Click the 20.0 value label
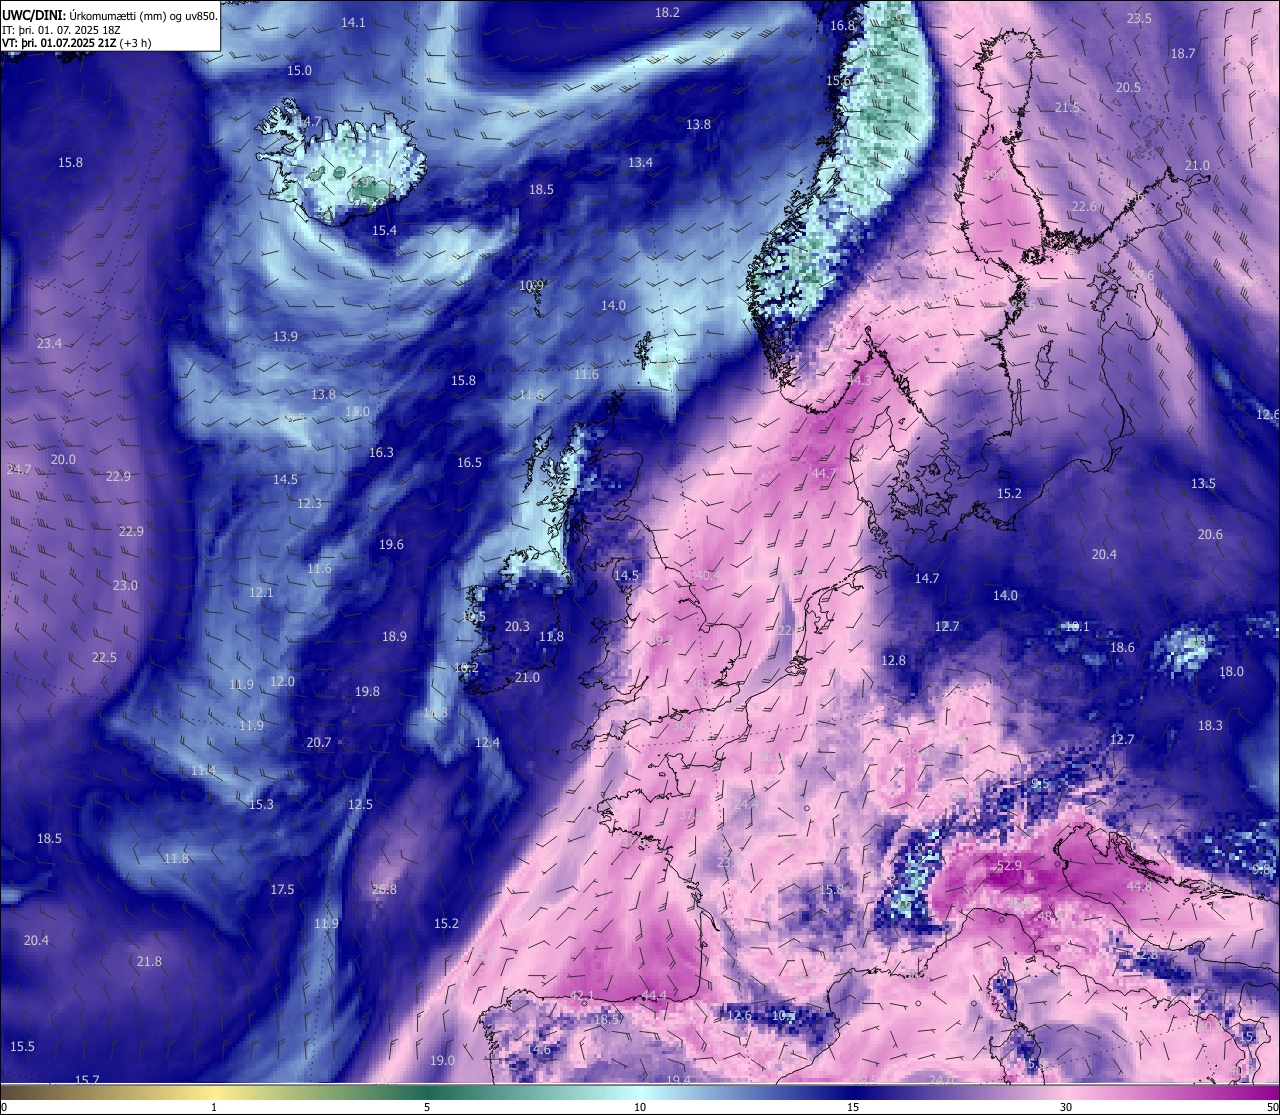This screenshot has width=1280, height=1115. coord(63,459)
